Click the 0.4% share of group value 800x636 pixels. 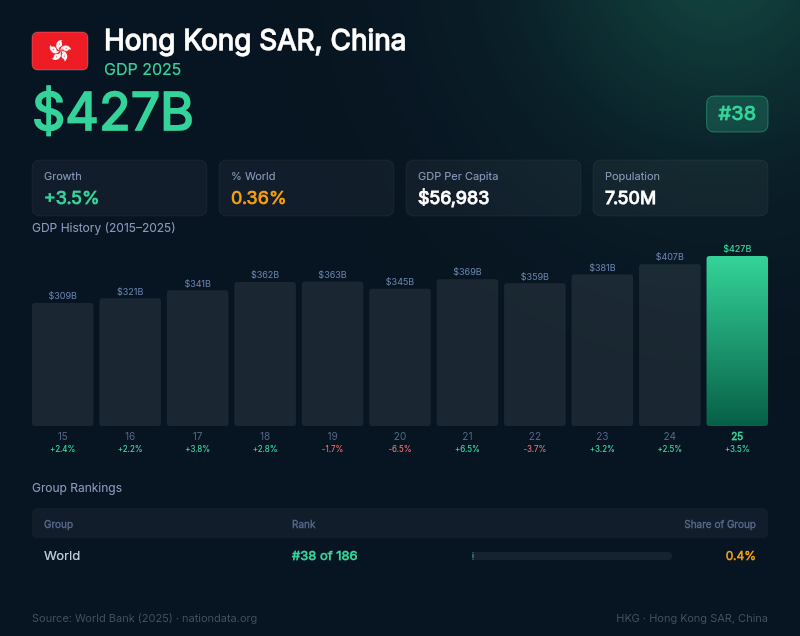740,555
